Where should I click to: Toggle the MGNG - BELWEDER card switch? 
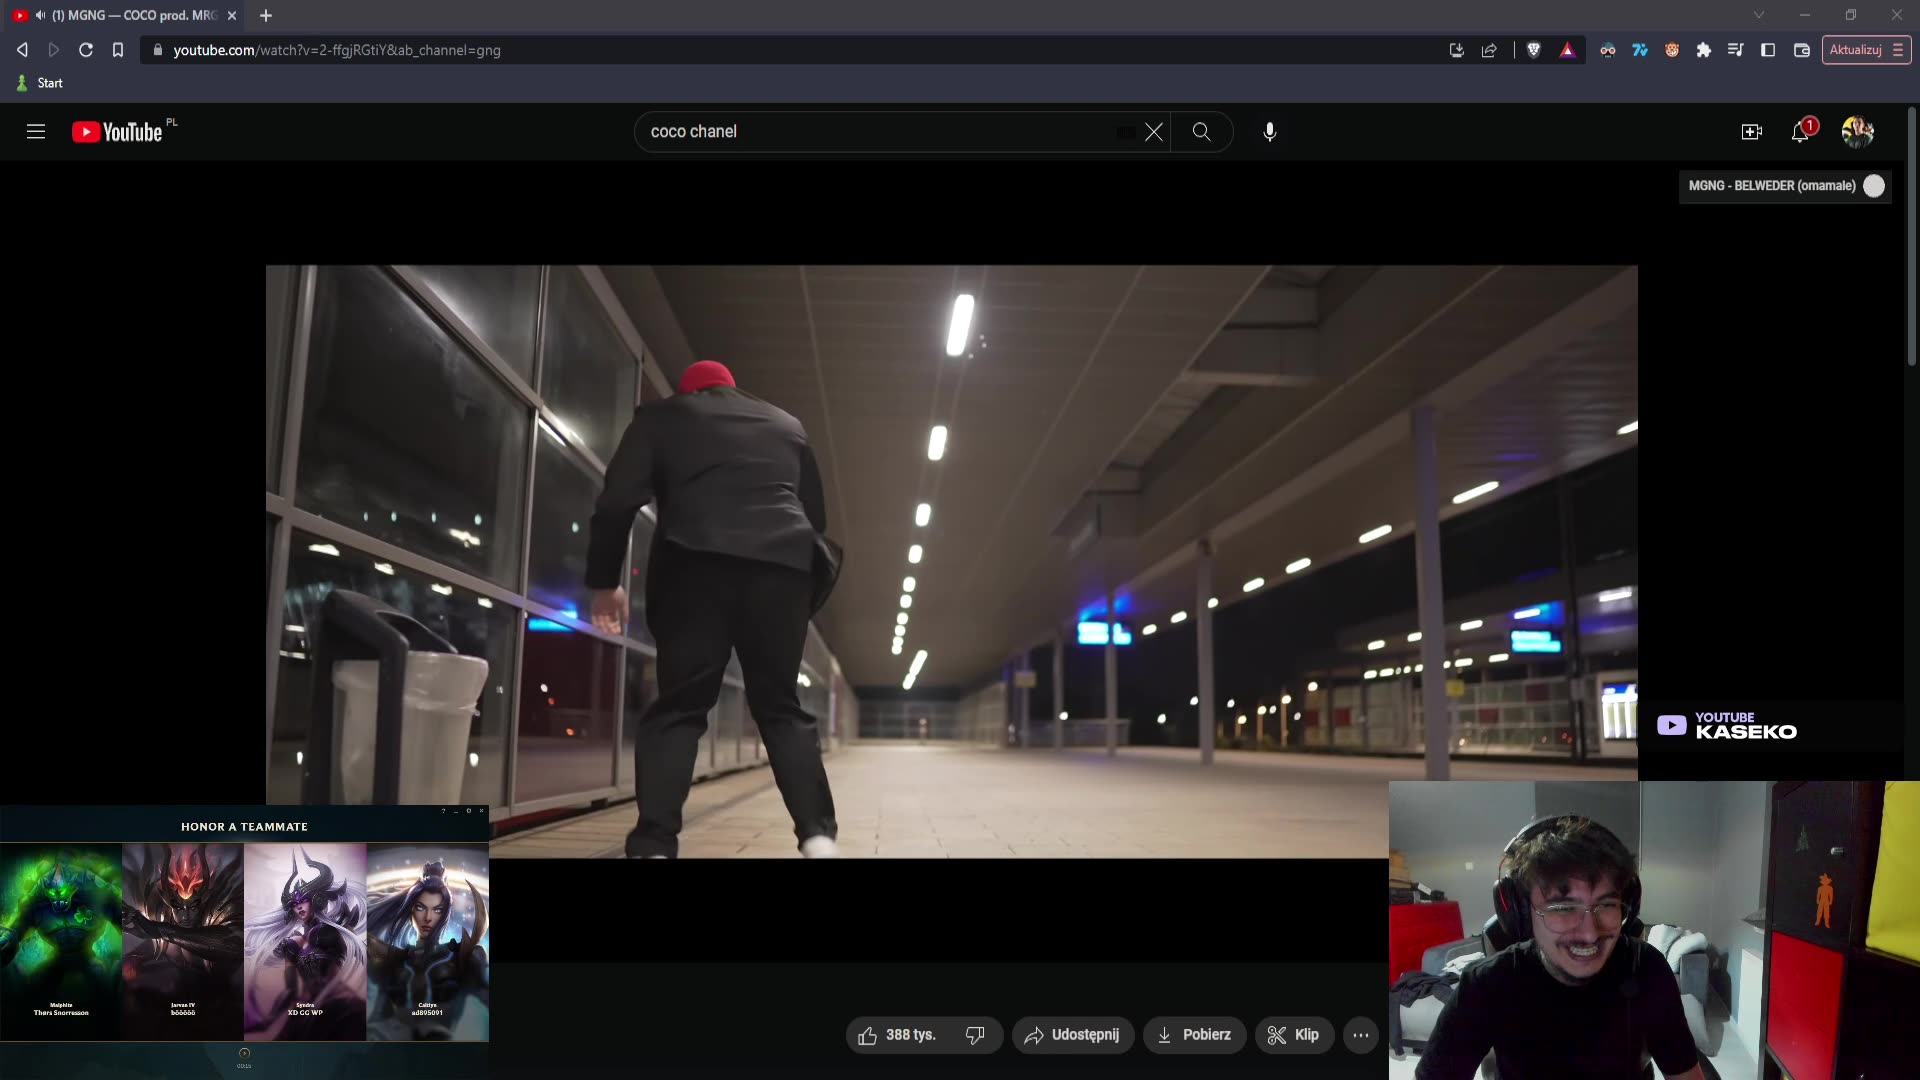pyautogui.click(x=1874, y=186)
